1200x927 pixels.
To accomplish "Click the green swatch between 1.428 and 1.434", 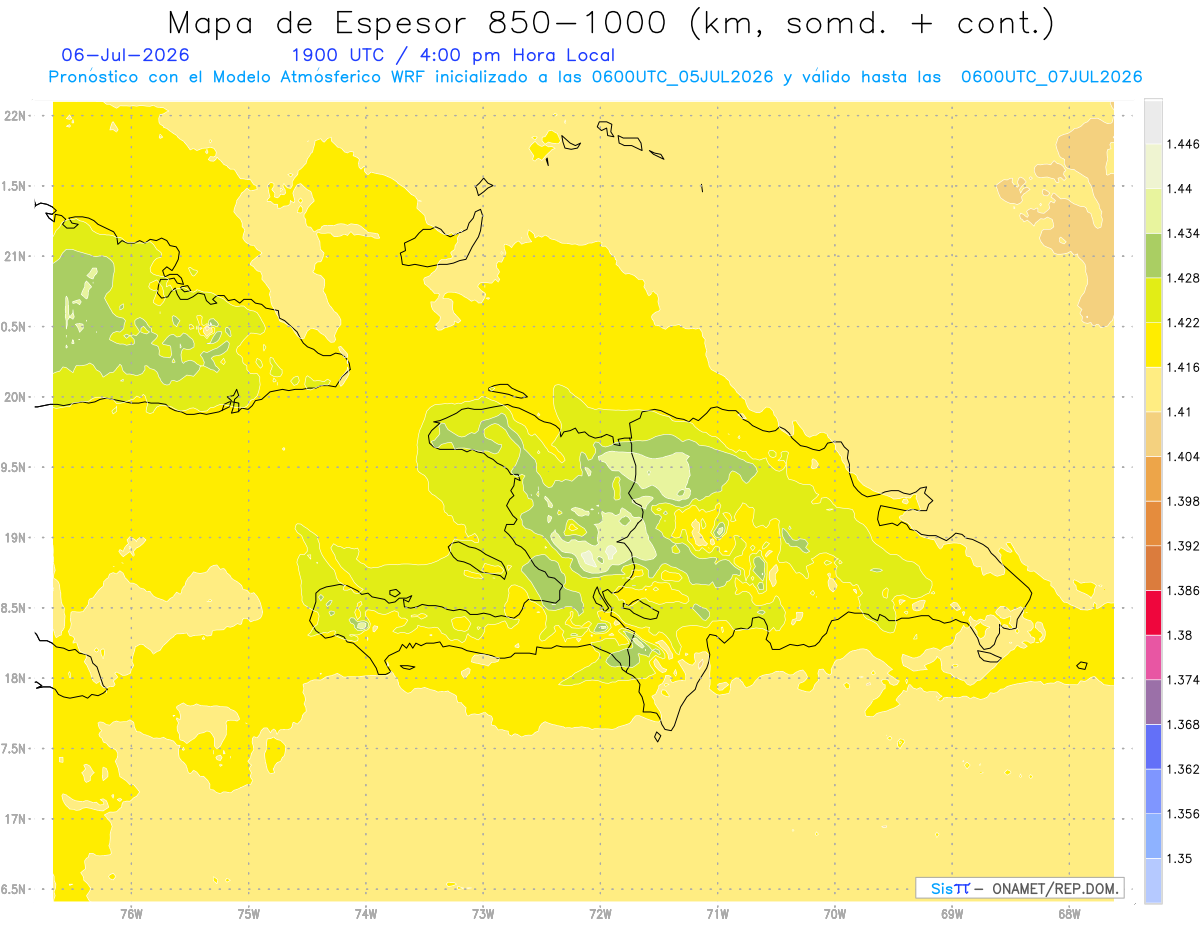I will point(1153,255).
